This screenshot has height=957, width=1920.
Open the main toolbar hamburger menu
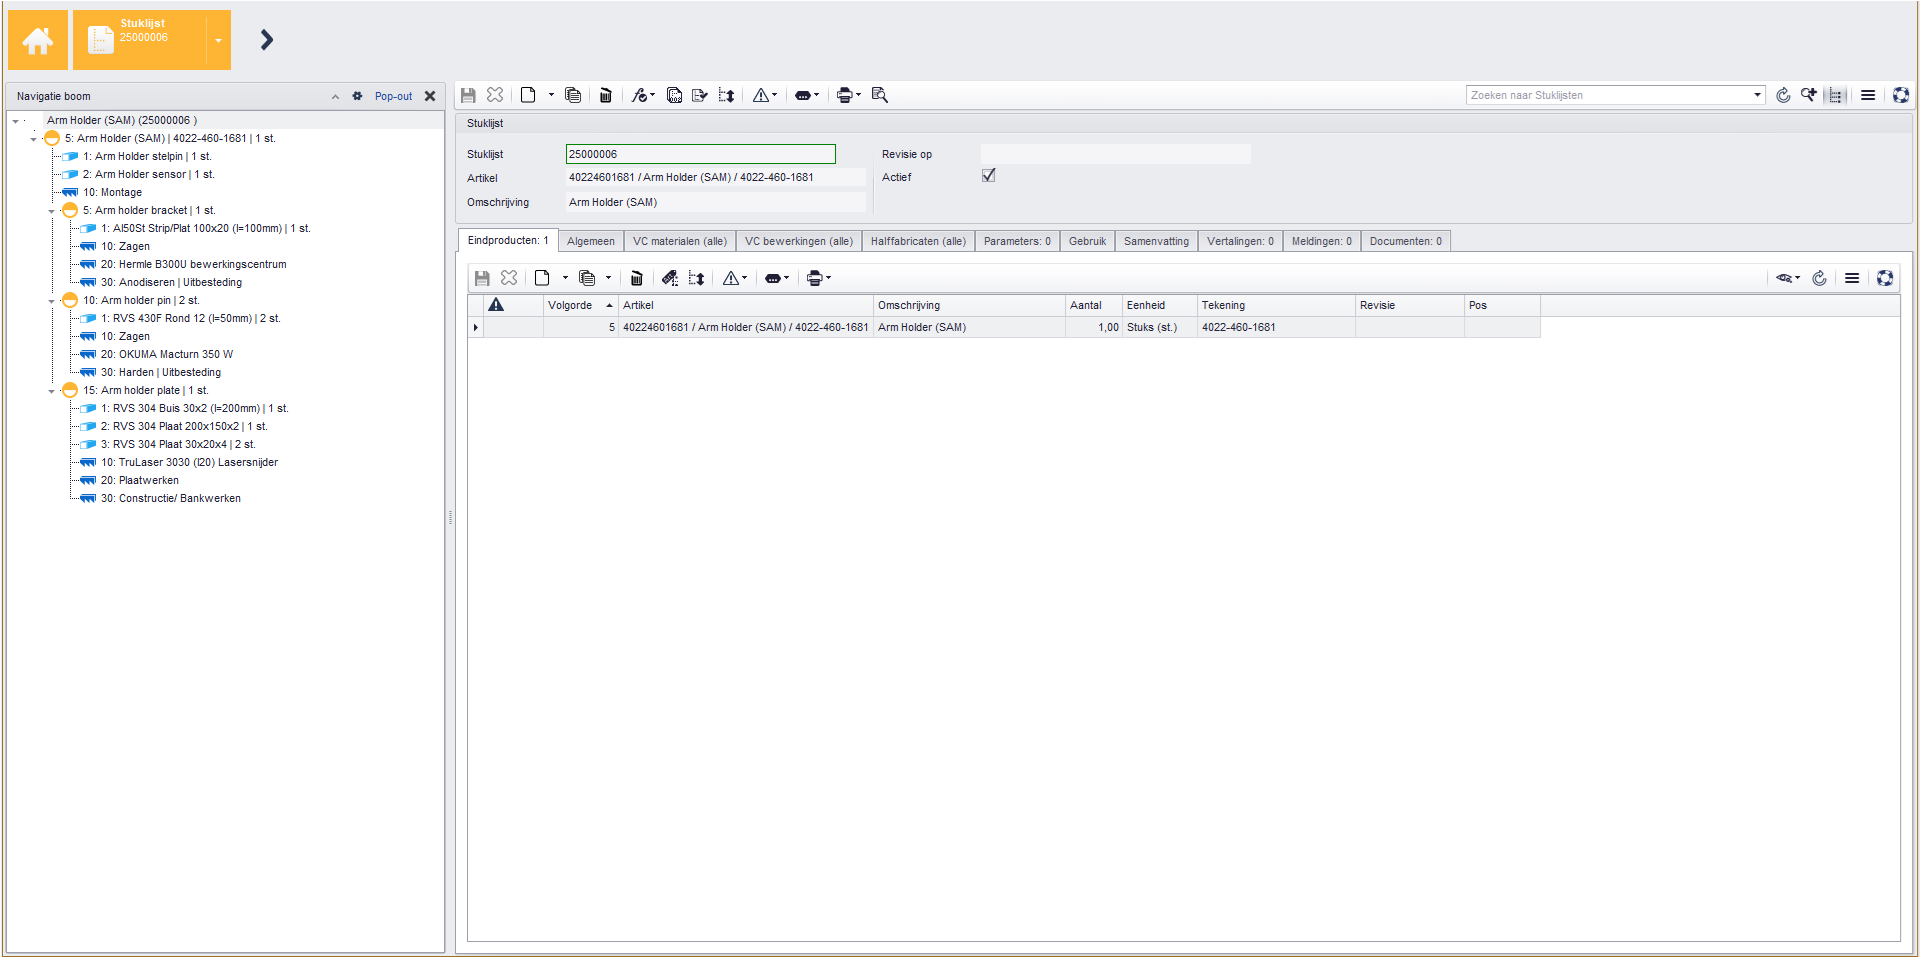click(1868, 95)
